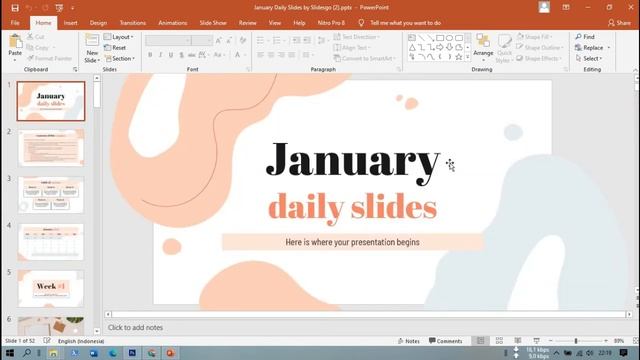Select slide 2 thumbnail
This screenshot has height=360, width=640.
[x=51, y=148]
